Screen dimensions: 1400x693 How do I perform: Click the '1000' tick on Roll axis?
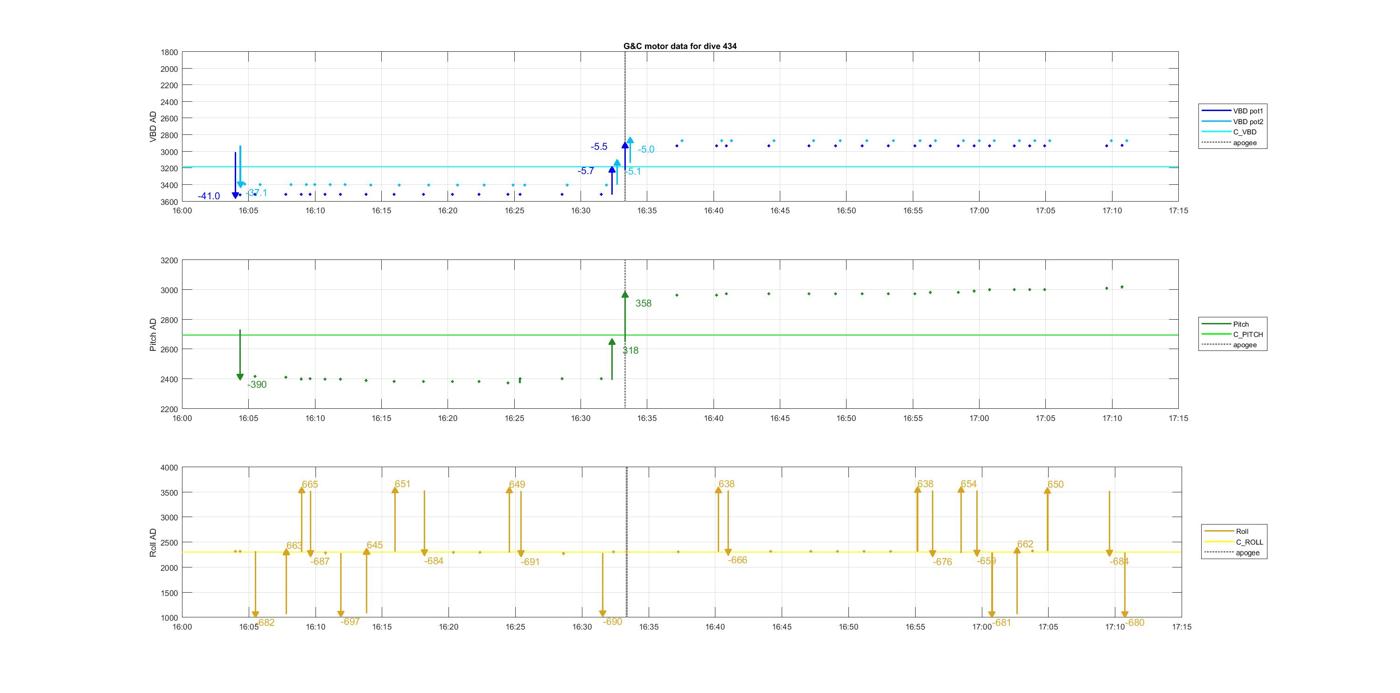[169, 618]
